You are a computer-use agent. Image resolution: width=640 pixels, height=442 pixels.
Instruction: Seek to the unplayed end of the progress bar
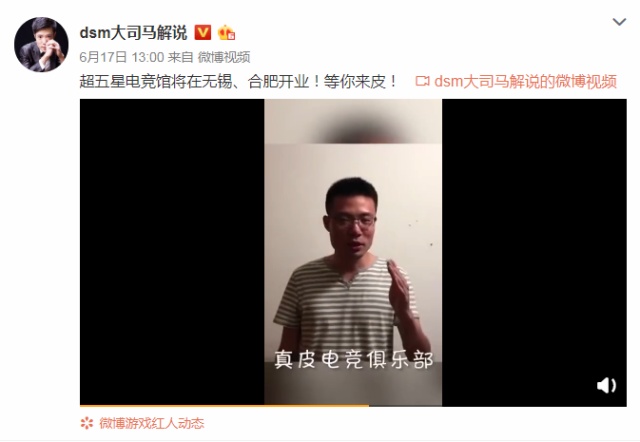click(x=498, y=406)
